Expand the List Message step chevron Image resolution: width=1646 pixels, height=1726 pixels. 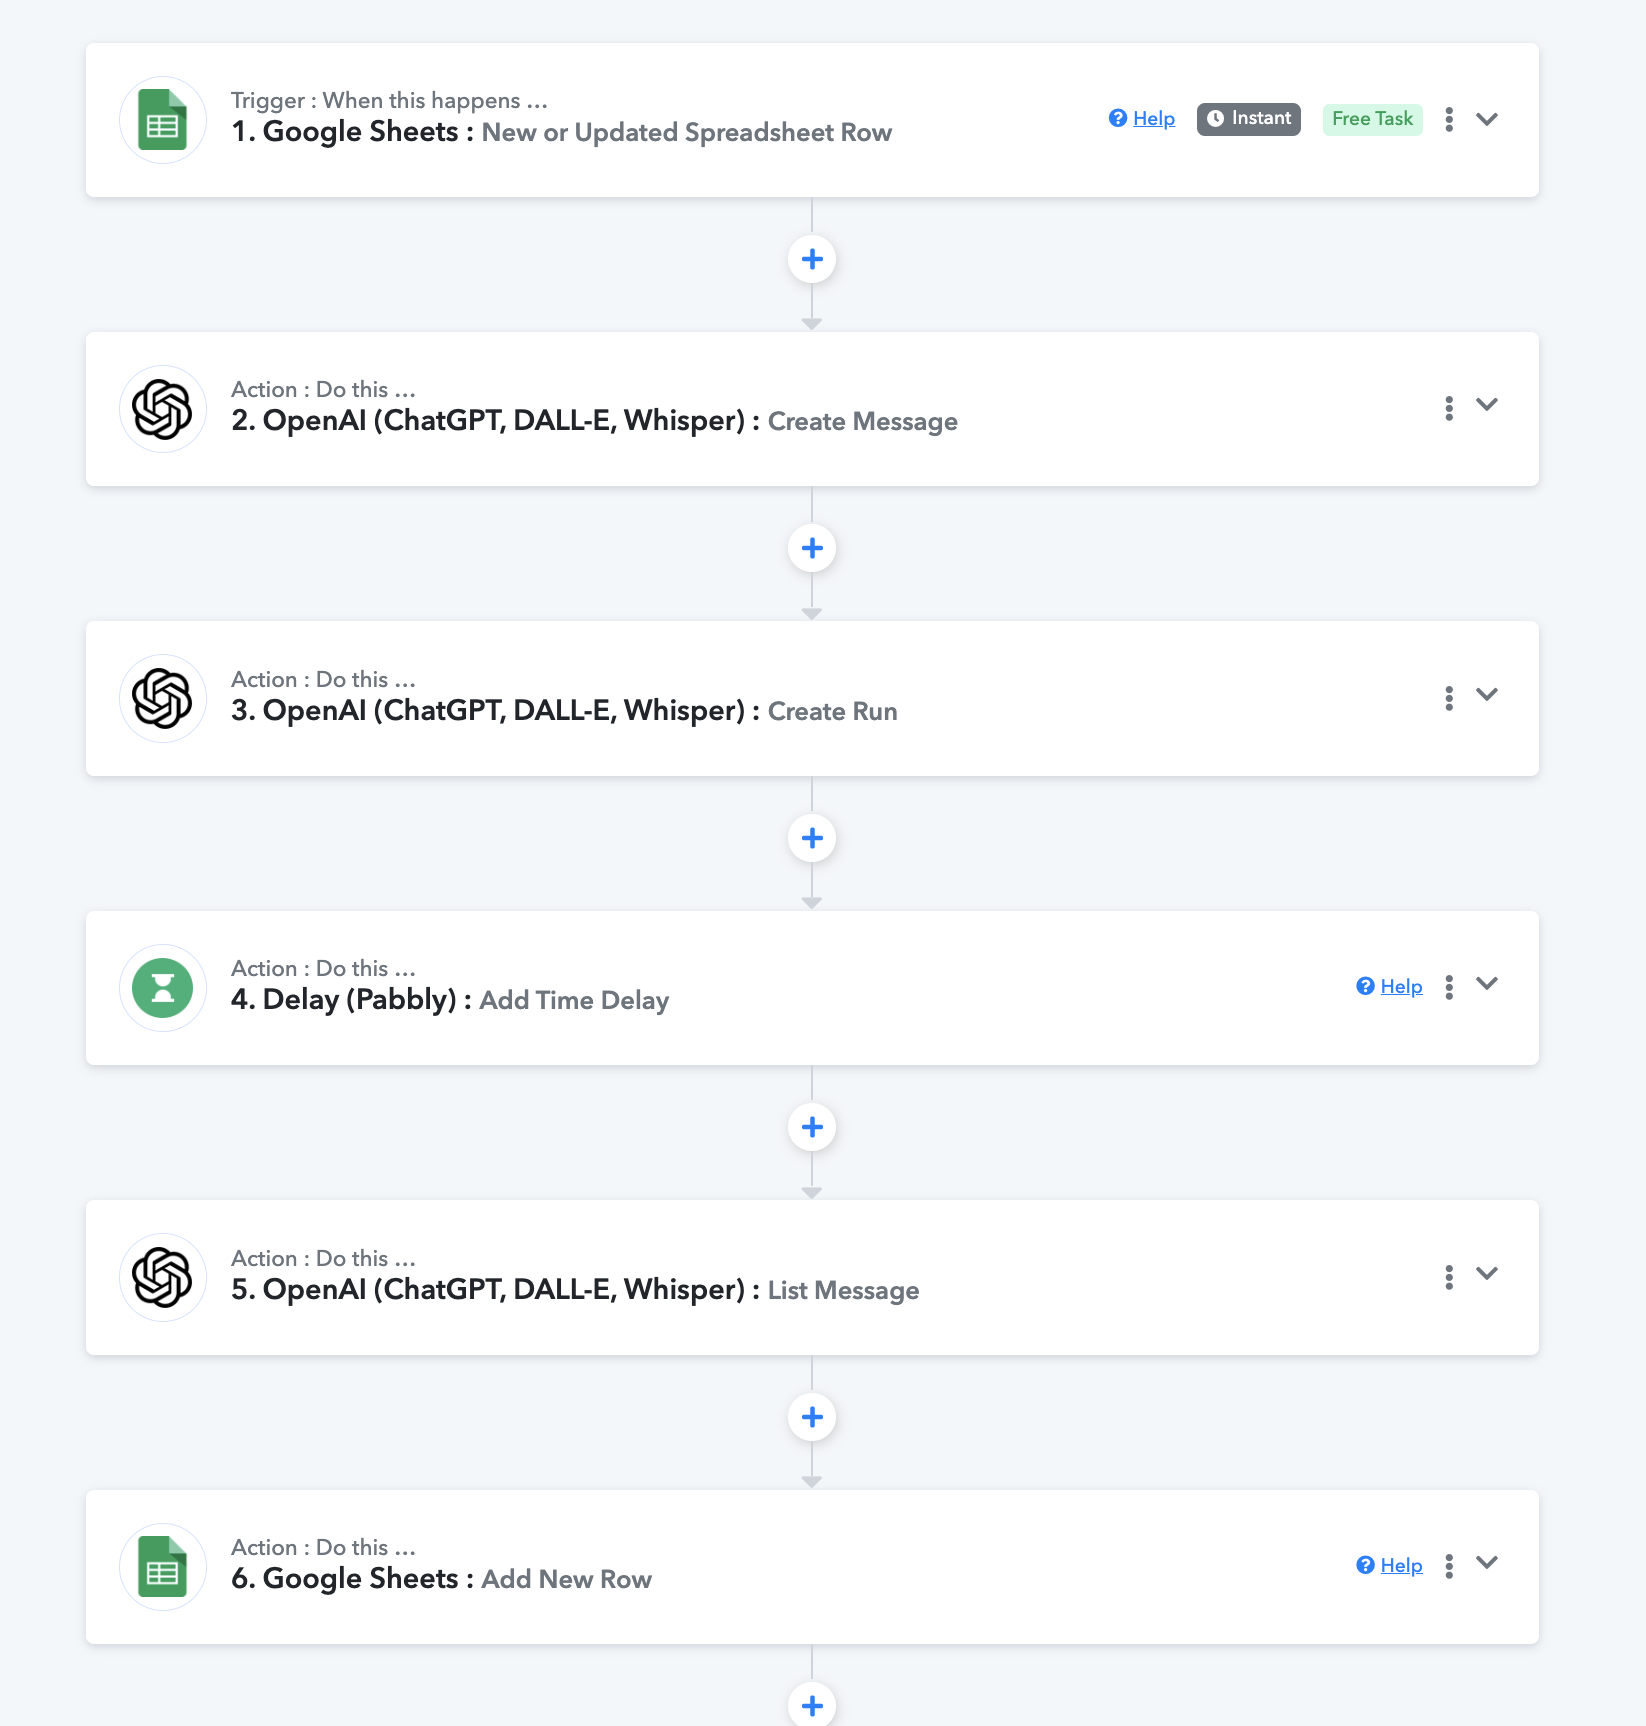[x=1487, y=1274]
